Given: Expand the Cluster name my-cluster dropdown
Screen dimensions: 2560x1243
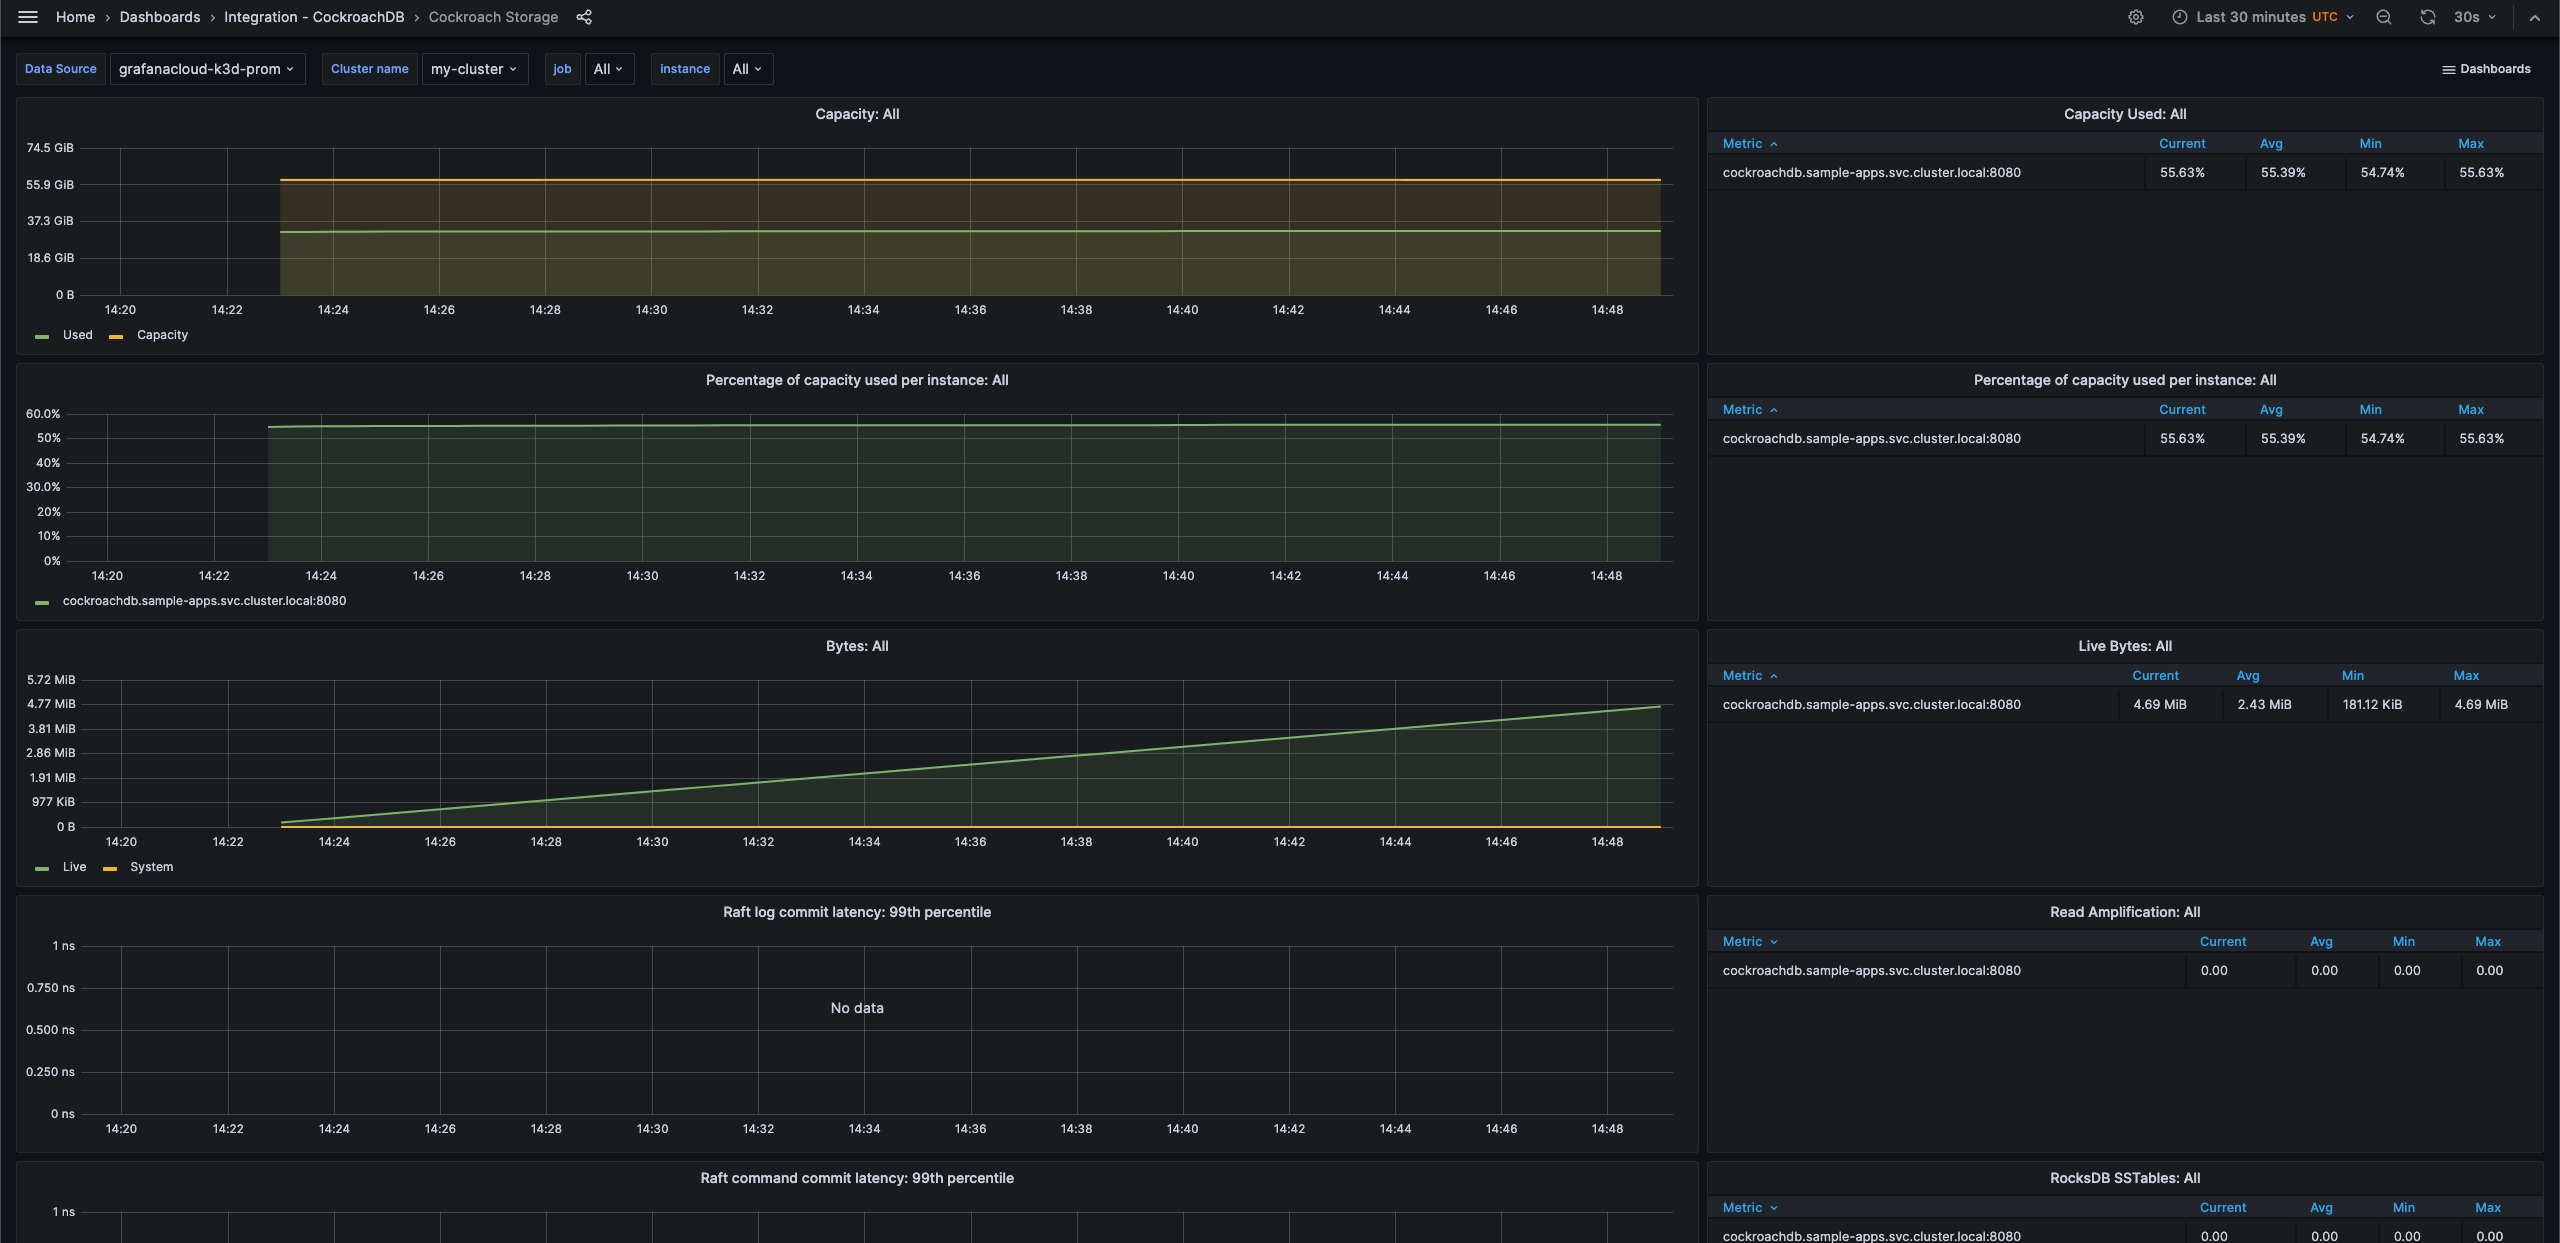Looking at the screenshot, I should 474,69.
